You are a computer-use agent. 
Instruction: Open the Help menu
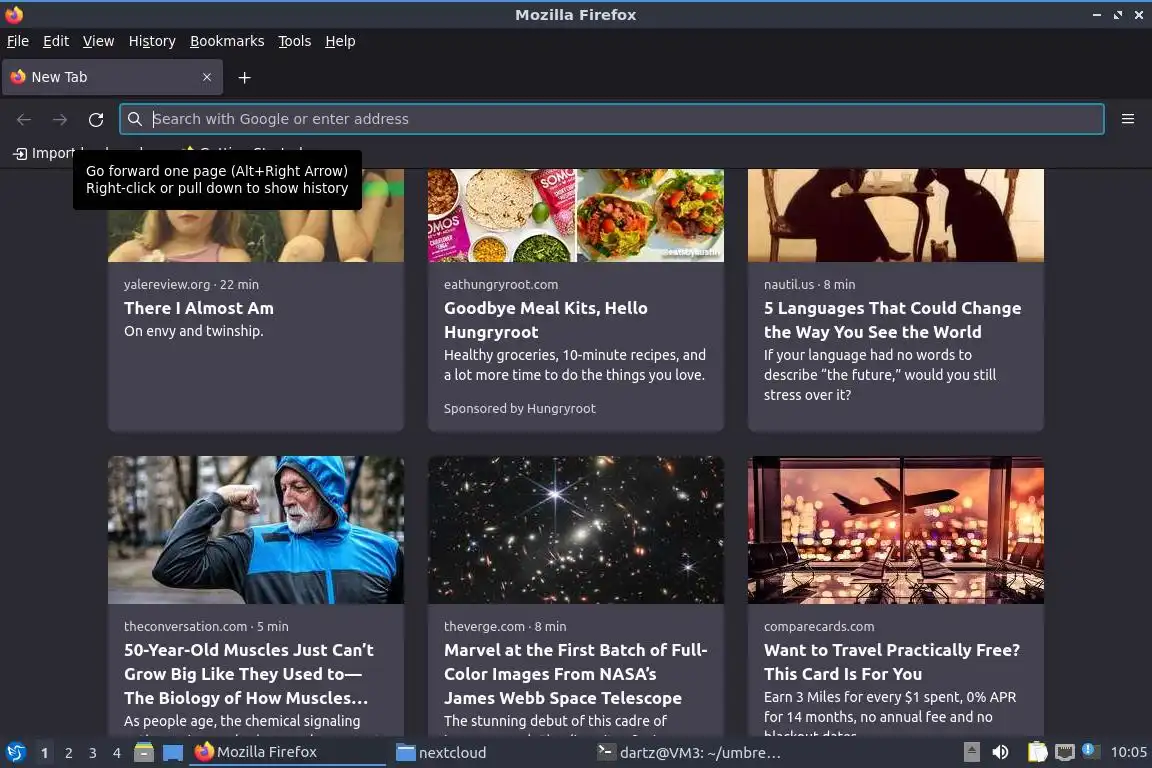click(x=340, y=41)
